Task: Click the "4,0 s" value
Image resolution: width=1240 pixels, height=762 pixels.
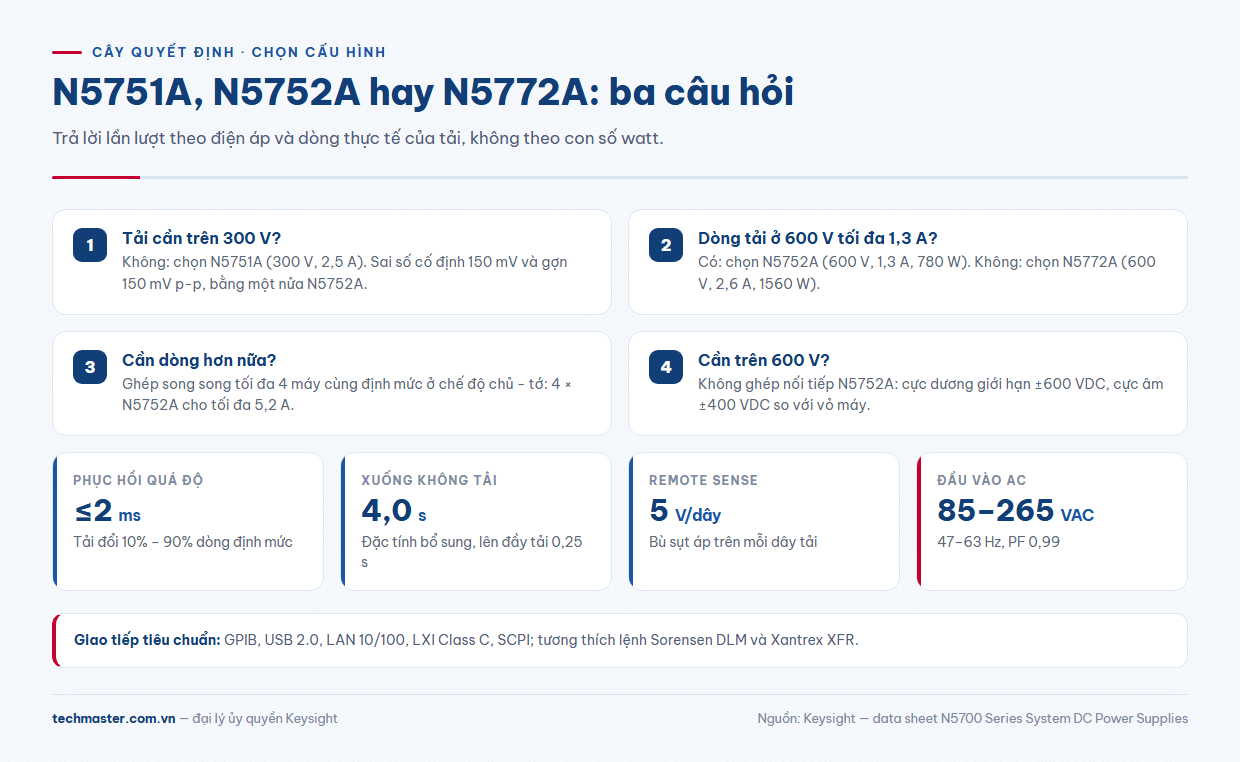Action: click(394, 511)
